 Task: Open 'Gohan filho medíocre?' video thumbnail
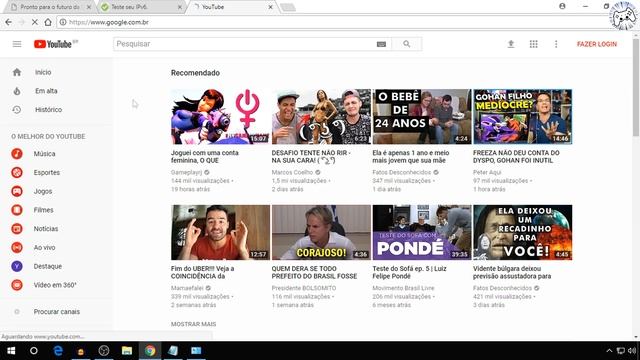tap(522, 116)
